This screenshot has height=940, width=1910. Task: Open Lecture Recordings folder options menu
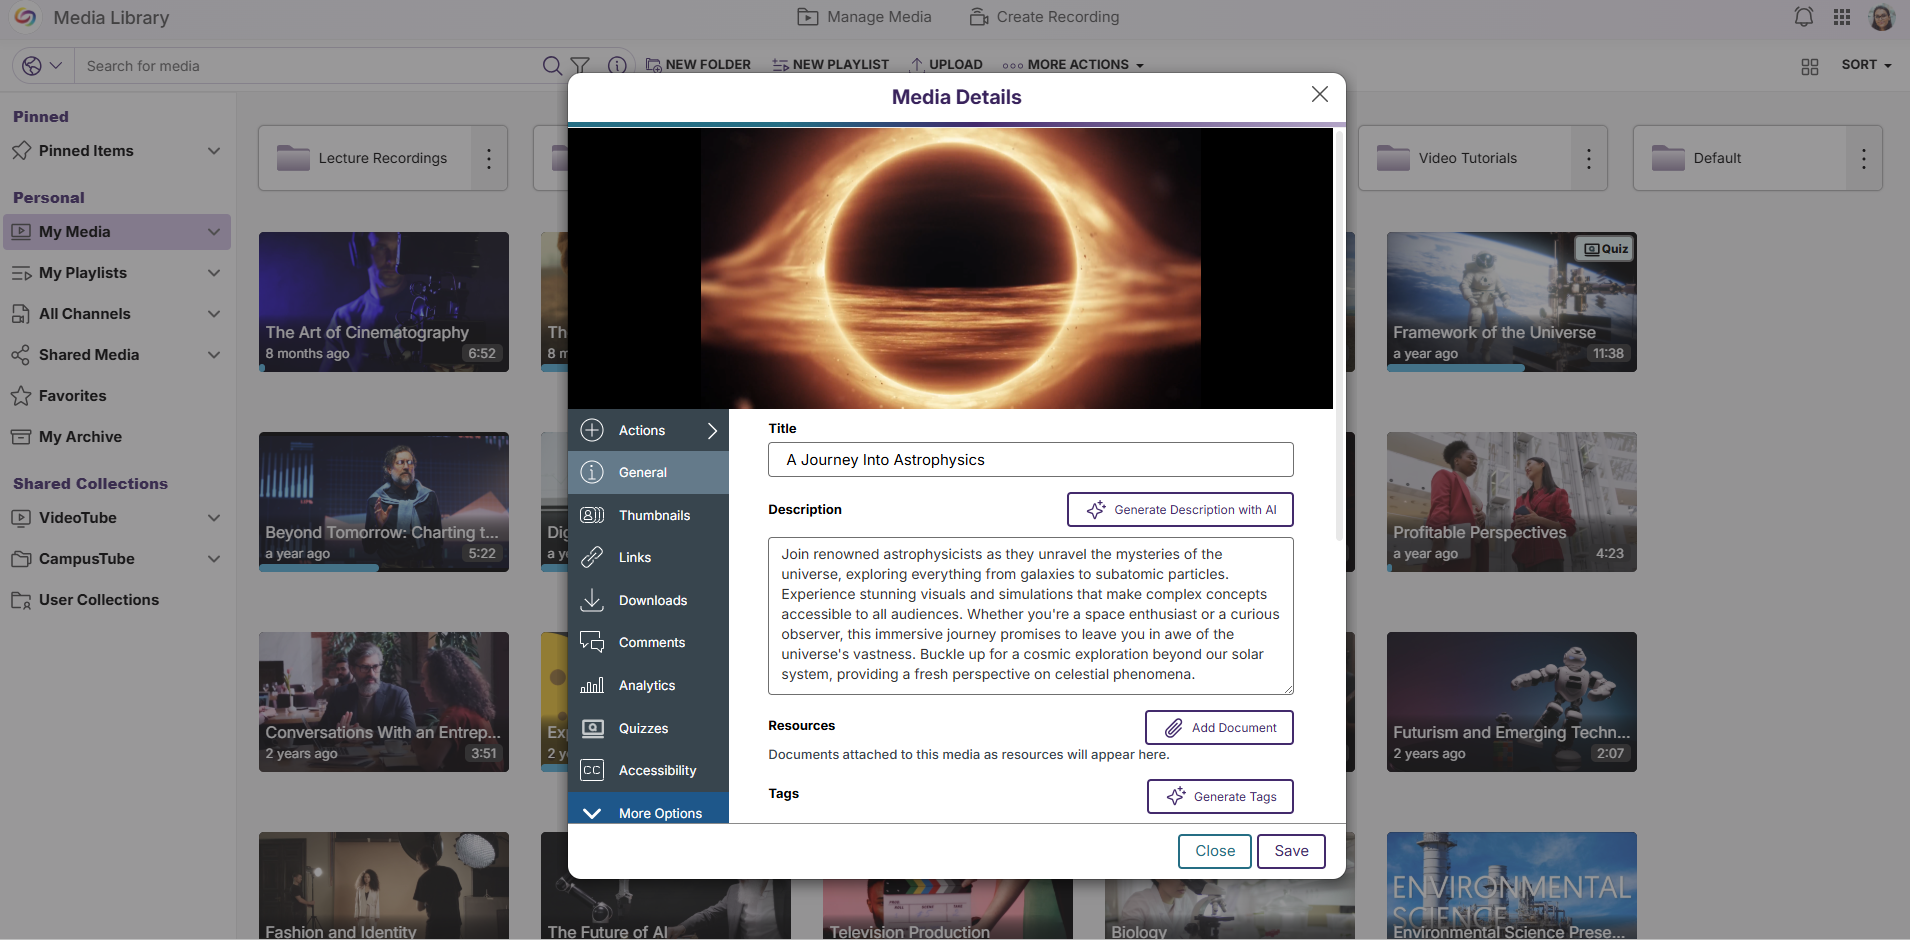(489, 158)
